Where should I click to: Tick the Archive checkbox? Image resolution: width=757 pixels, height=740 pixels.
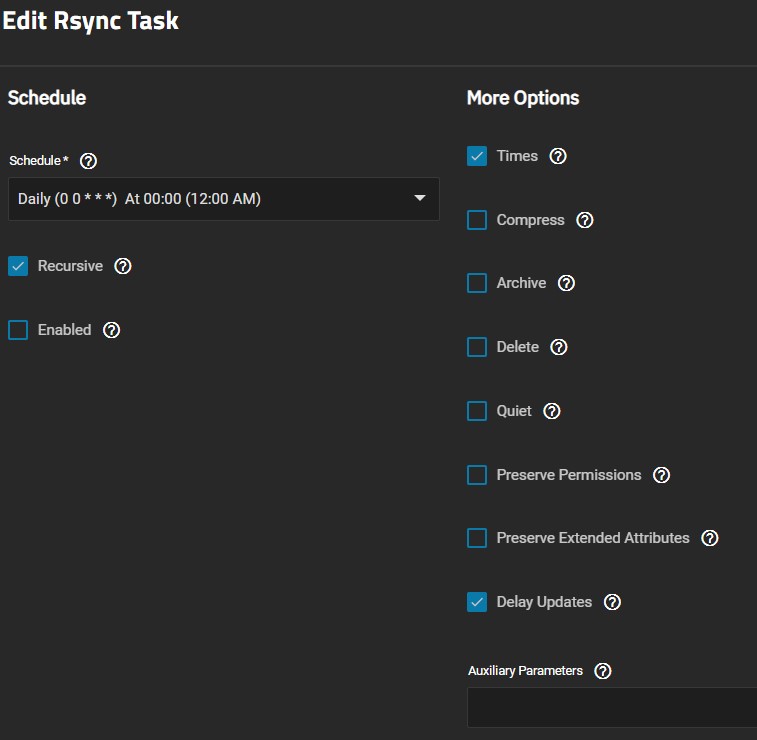tap(477, 283)
